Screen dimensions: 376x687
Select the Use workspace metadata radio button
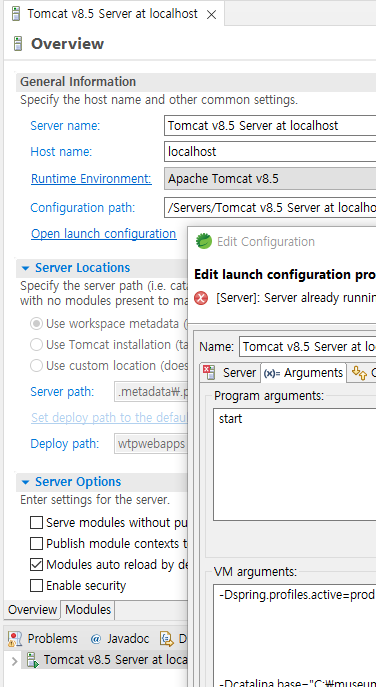(x=36, y=324)
